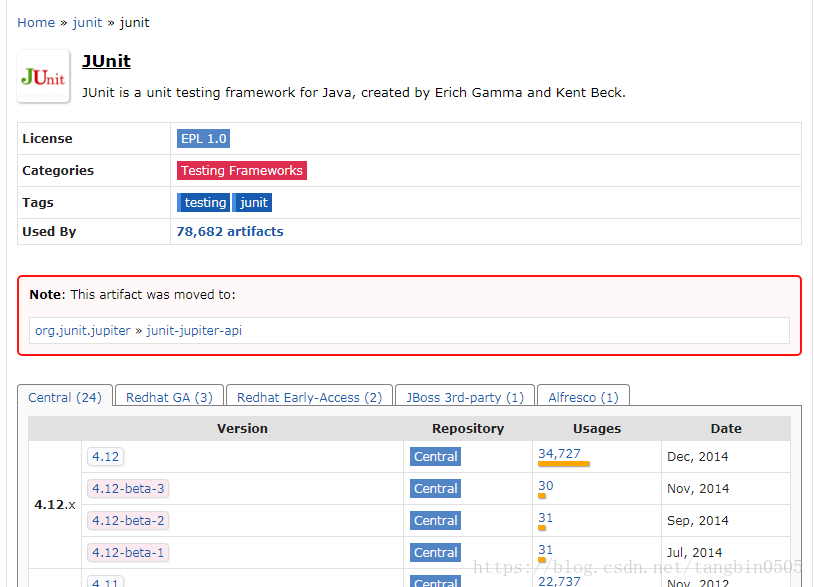Screen dimensions: 814x587
Task: Switch to Redhat Early-Access (2) tab
Action: click(309, 397)
